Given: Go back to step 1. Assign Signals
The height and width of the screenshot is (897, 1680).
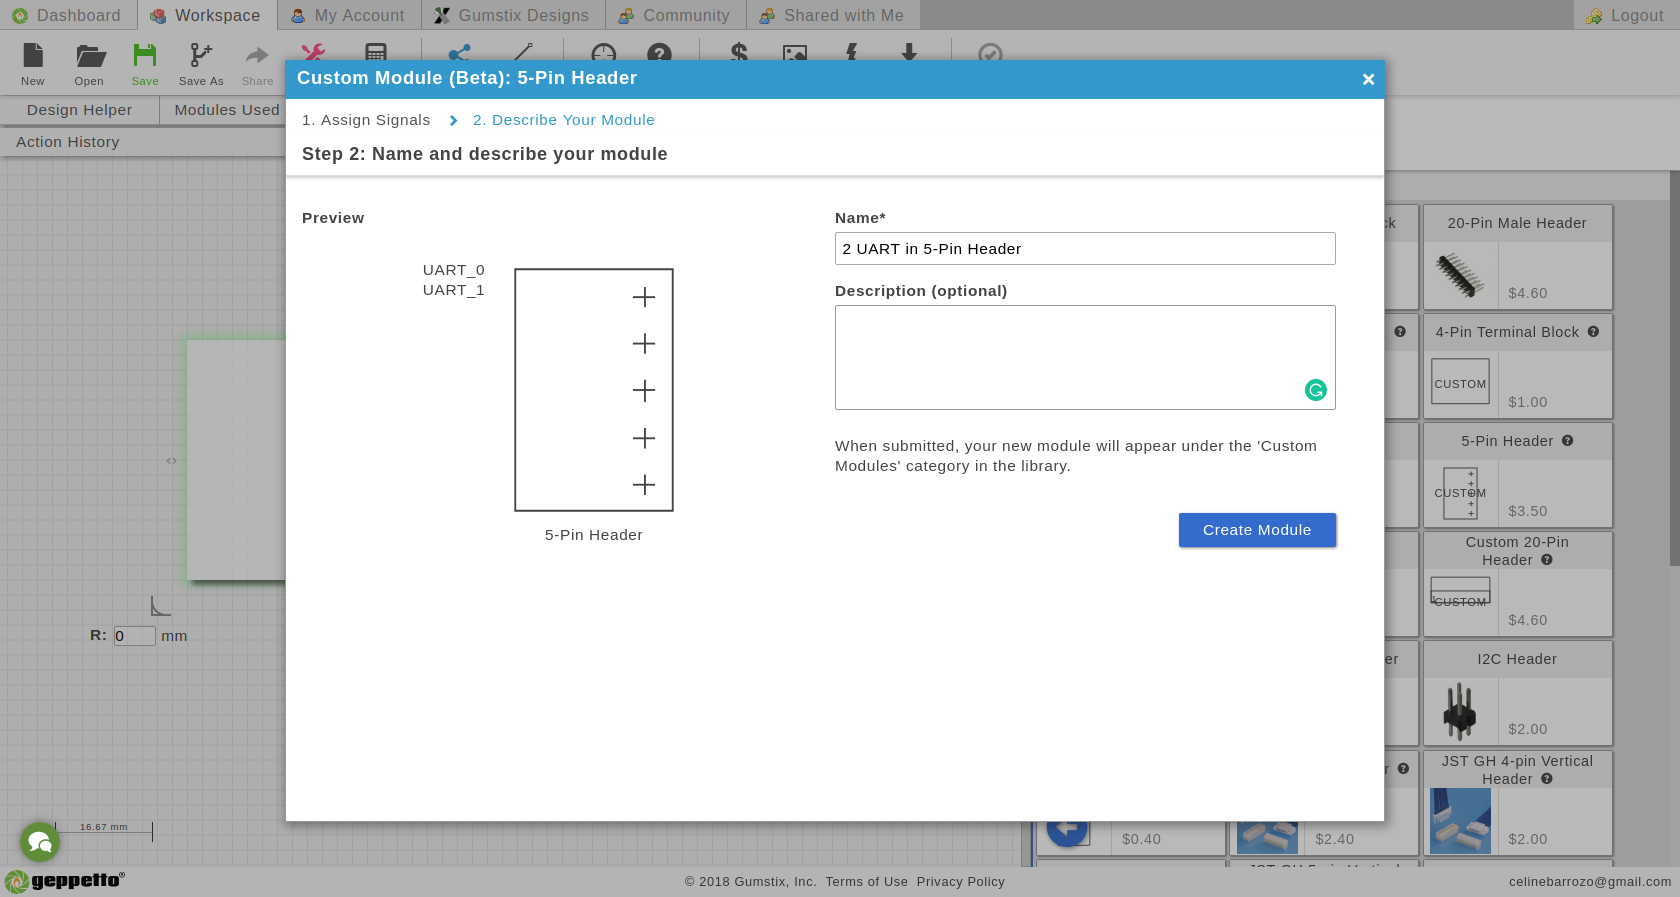Looking at the screenshot, I should [366, 120].
